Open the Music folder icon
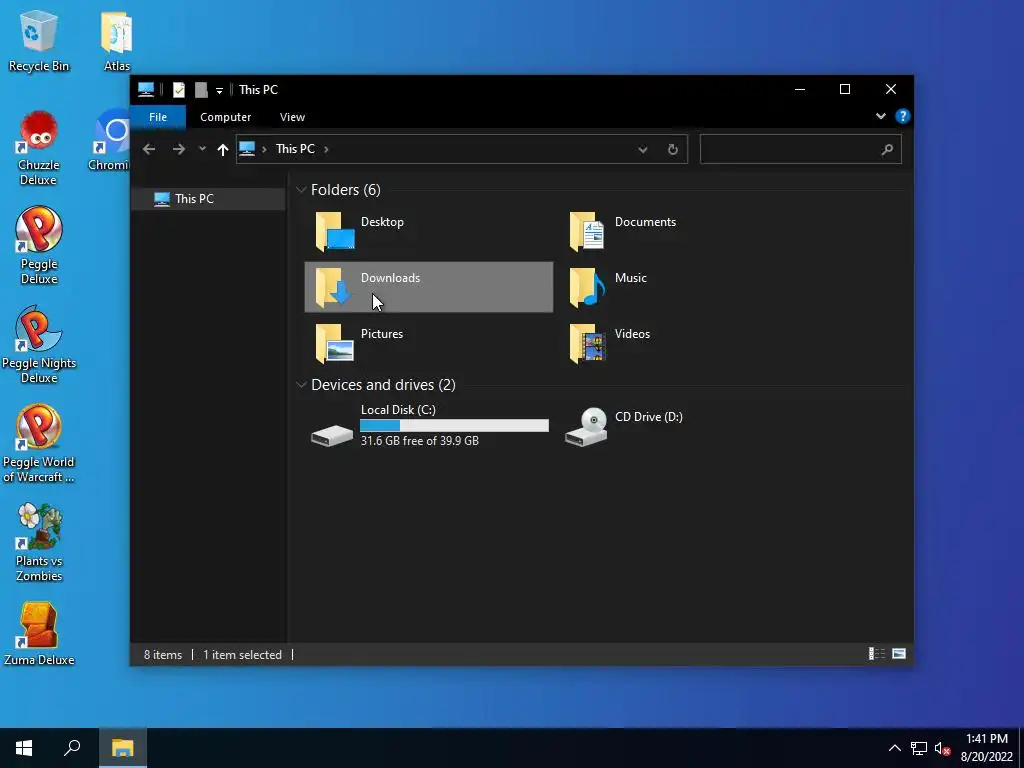Screen dimensions: 1024x768 [586, 287]
